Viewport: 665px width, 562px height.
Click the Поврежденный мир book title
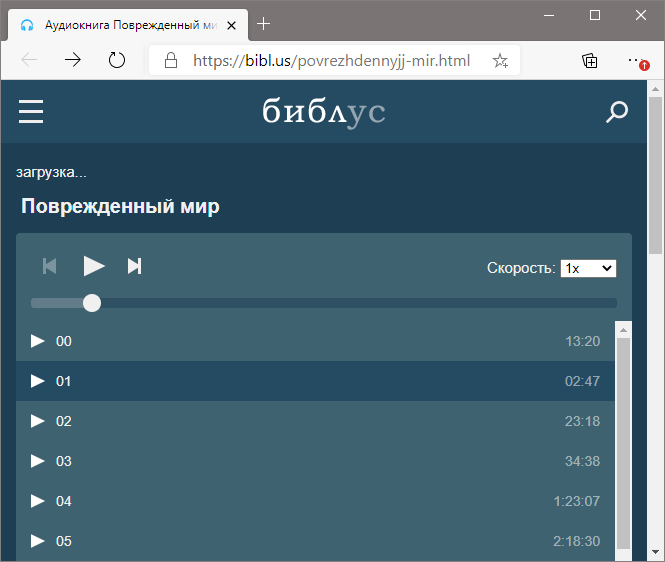(120, 206)
